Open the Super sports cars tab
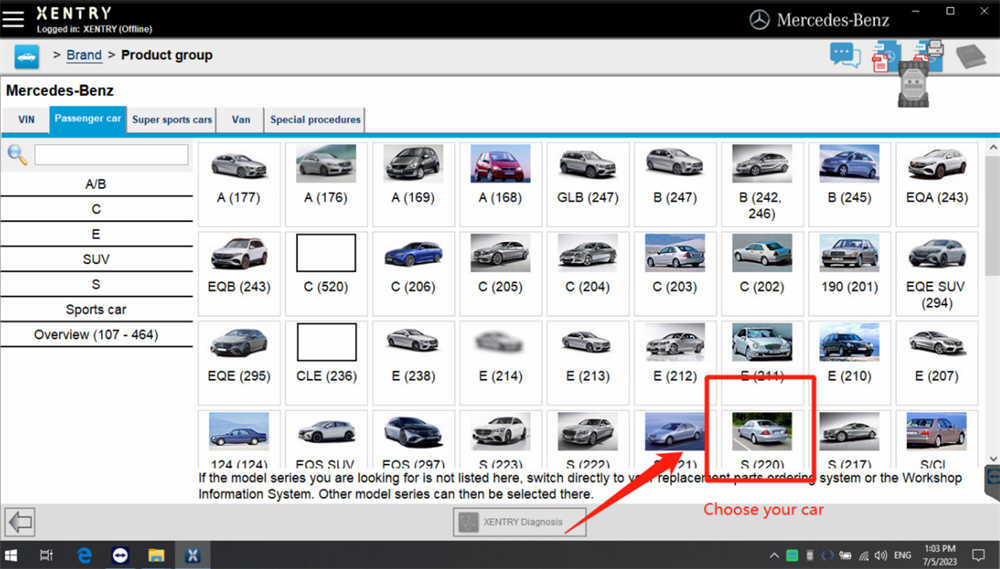 (x=172, y=120)
